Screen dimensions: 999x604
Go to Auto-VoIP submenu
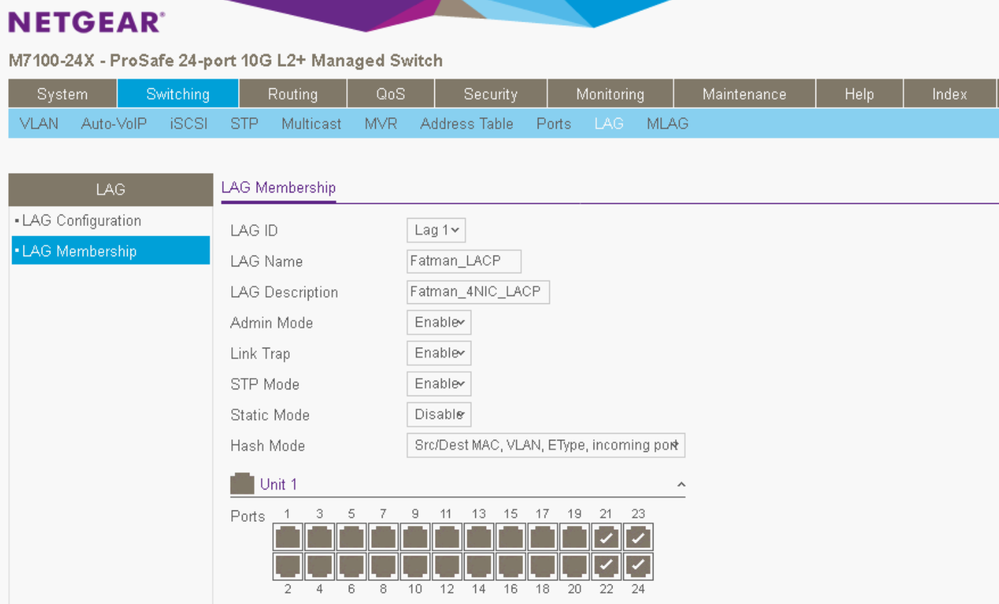point(113,124)
